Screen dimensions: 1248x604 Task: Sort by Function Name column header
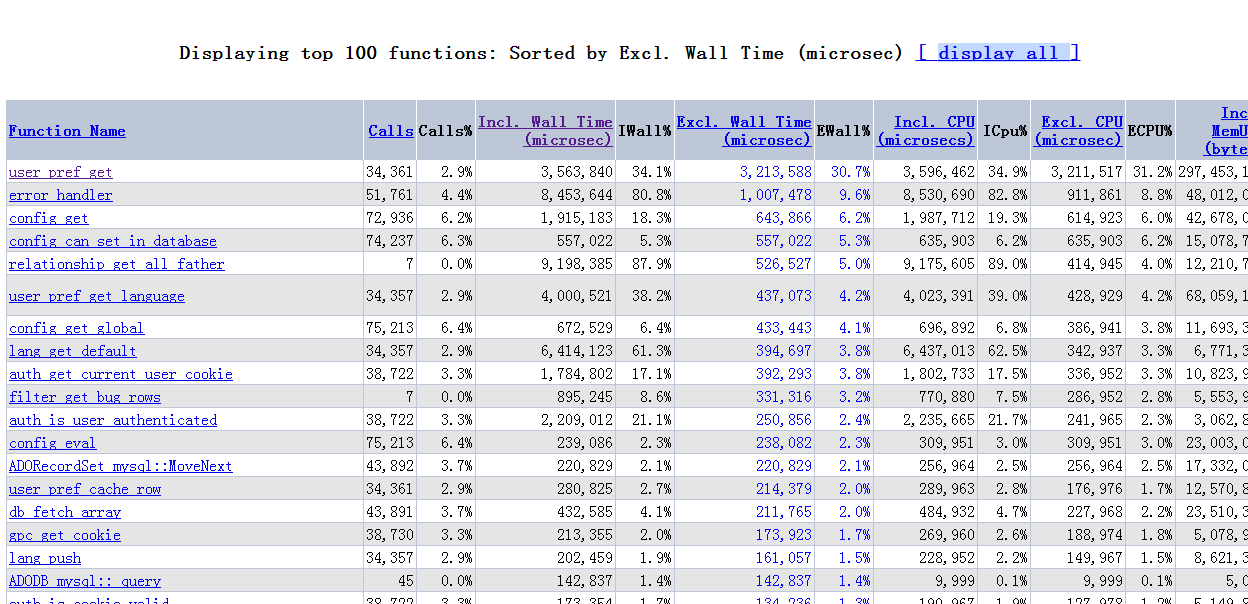point(67,131)
